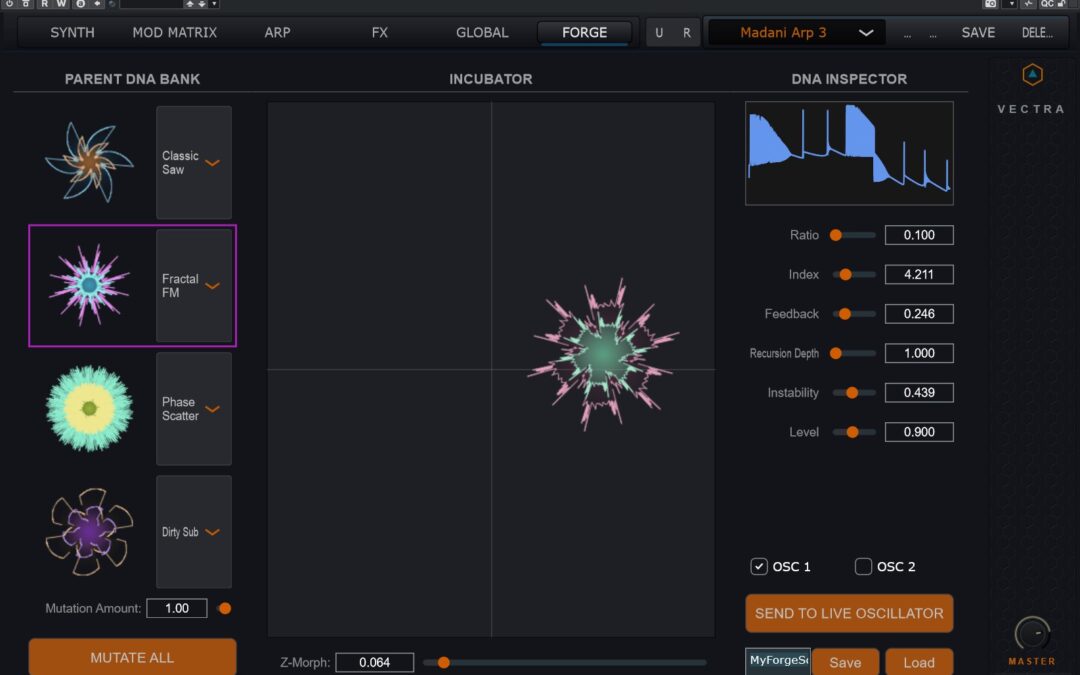Click the camera snapshot icon in host bar
Screen dimensions: 1080x675
(990, 4)
